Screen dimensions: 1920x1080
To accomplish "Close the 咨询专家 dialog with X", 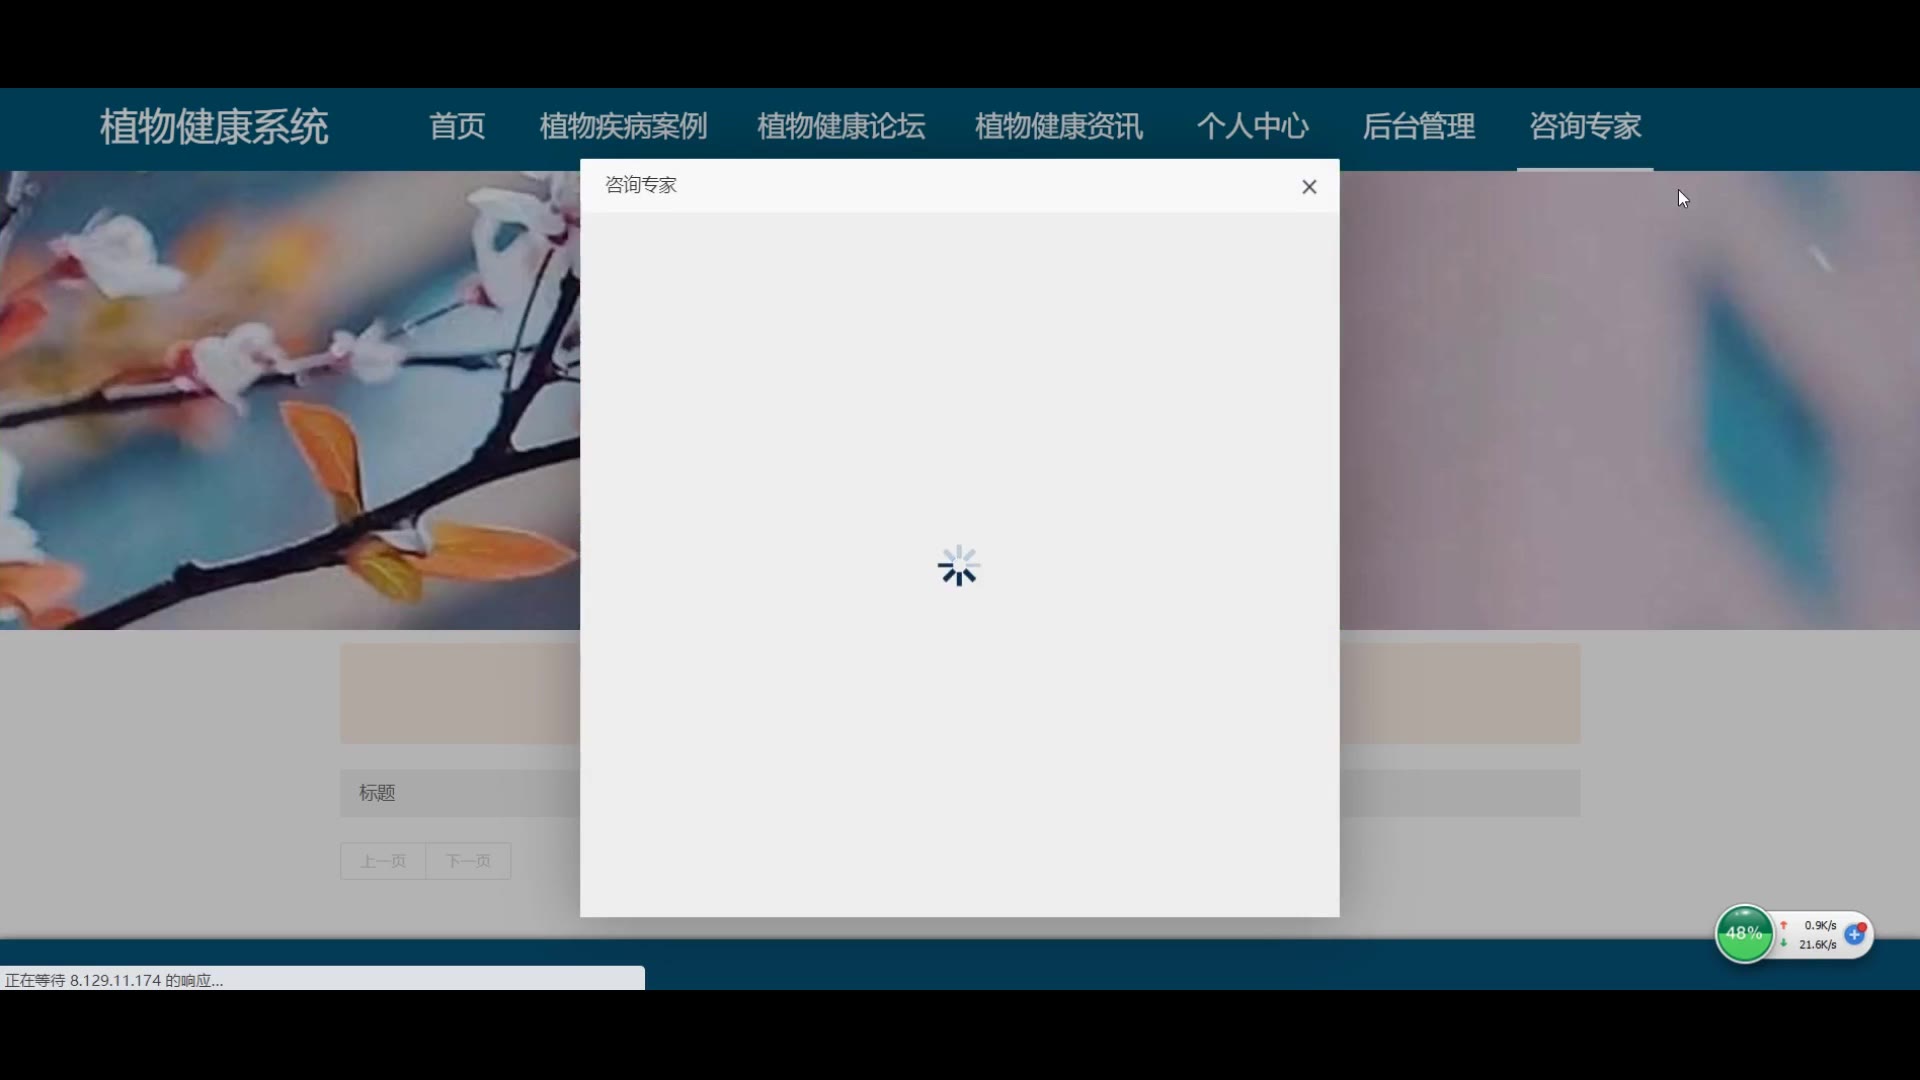I will point(1309,187).
